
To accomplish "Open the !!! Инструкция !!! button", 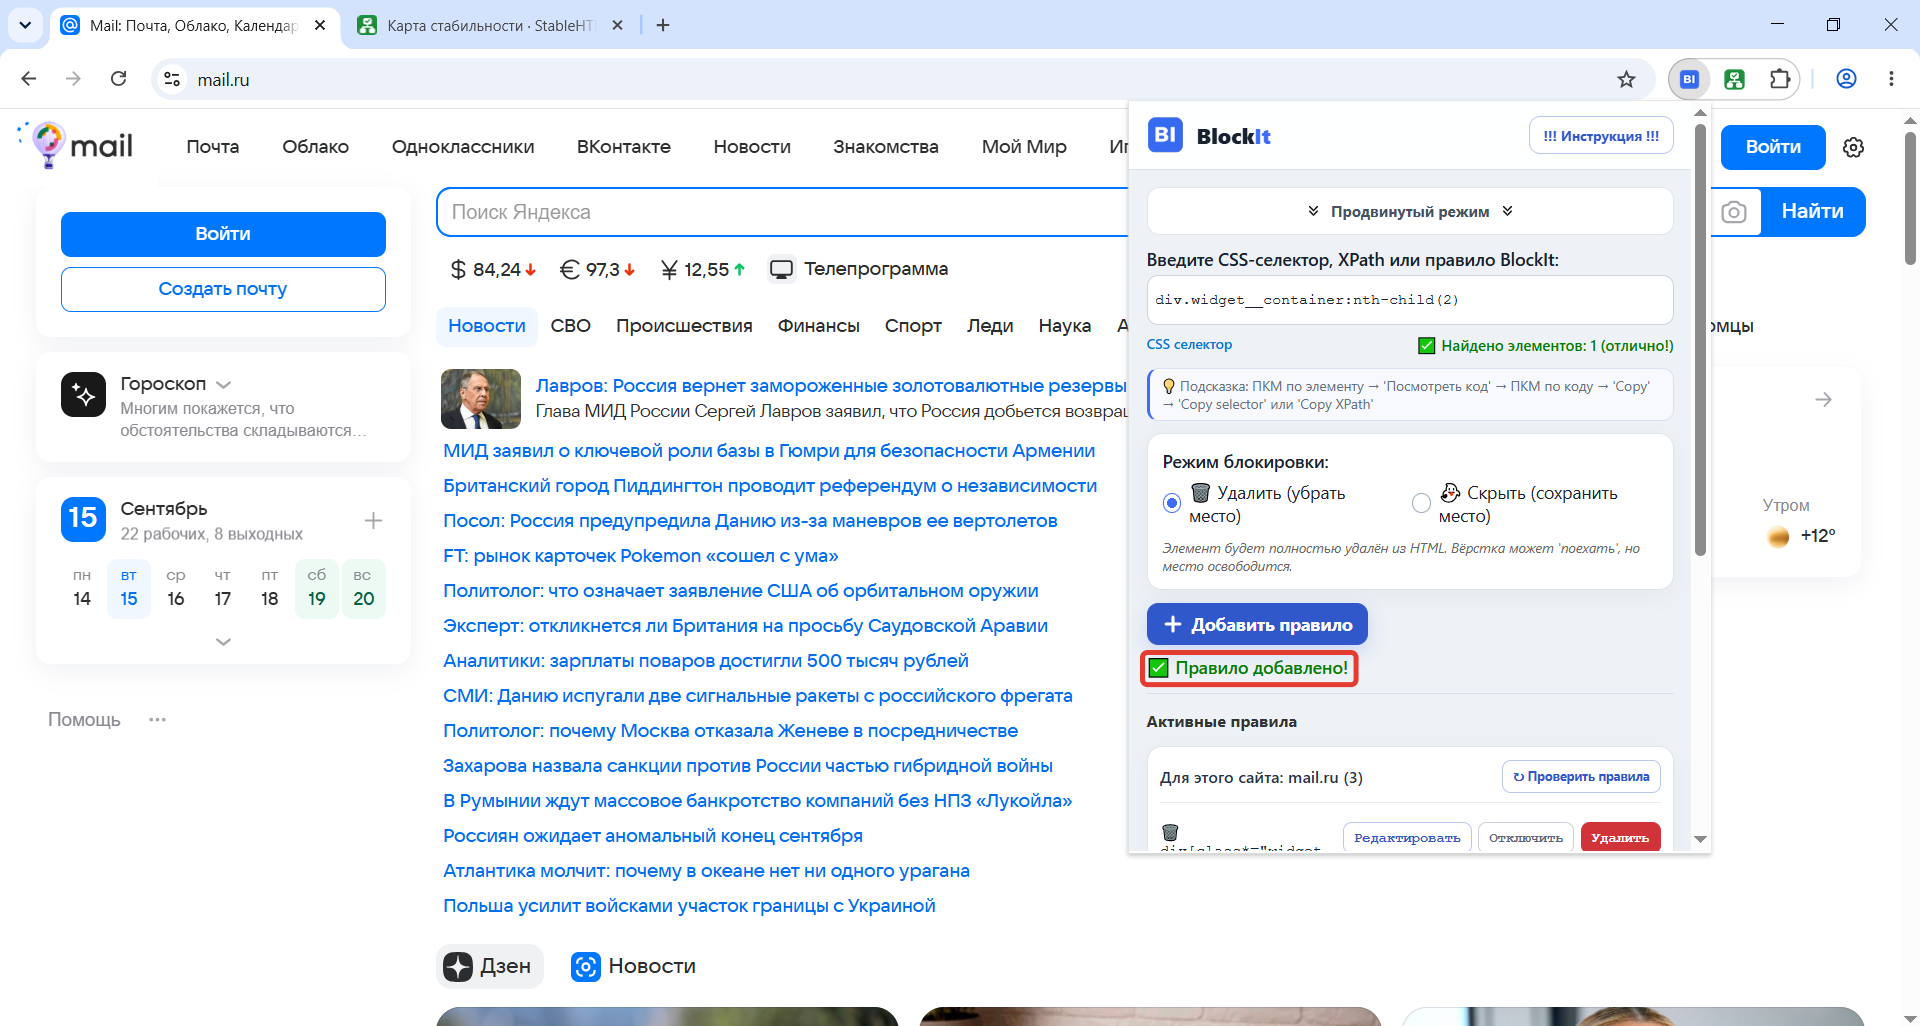I will coord(1601,136).
